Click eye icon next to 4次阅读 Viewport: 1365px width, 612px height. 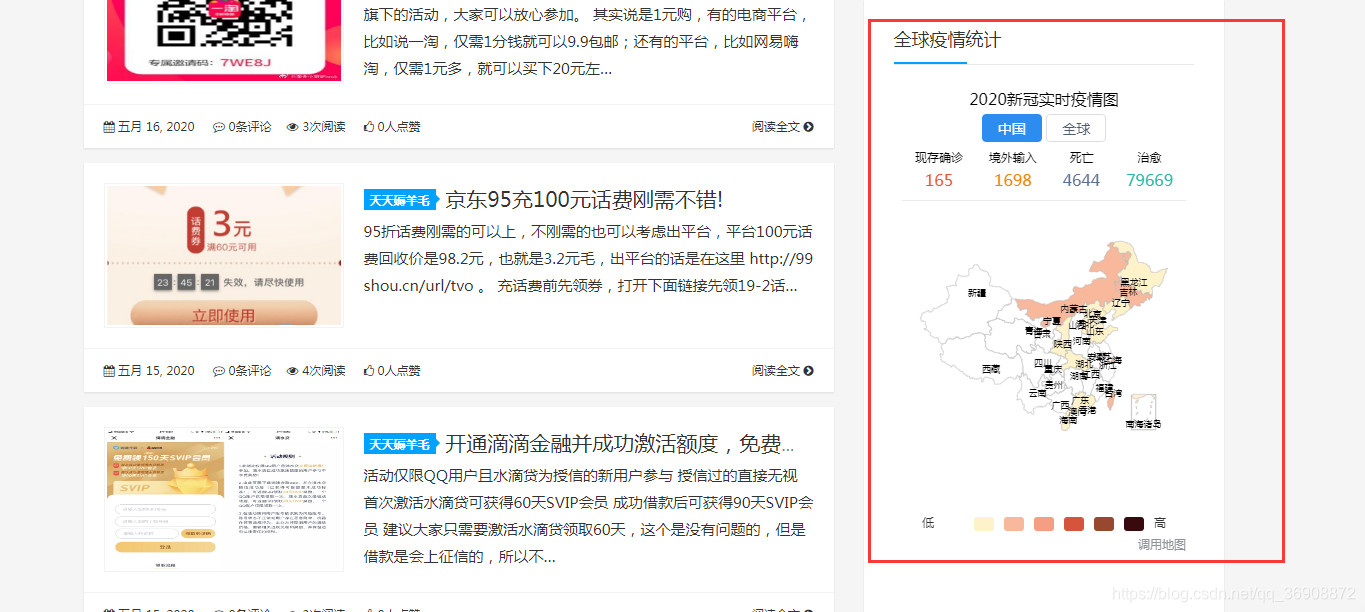click(x=293, y=371)
